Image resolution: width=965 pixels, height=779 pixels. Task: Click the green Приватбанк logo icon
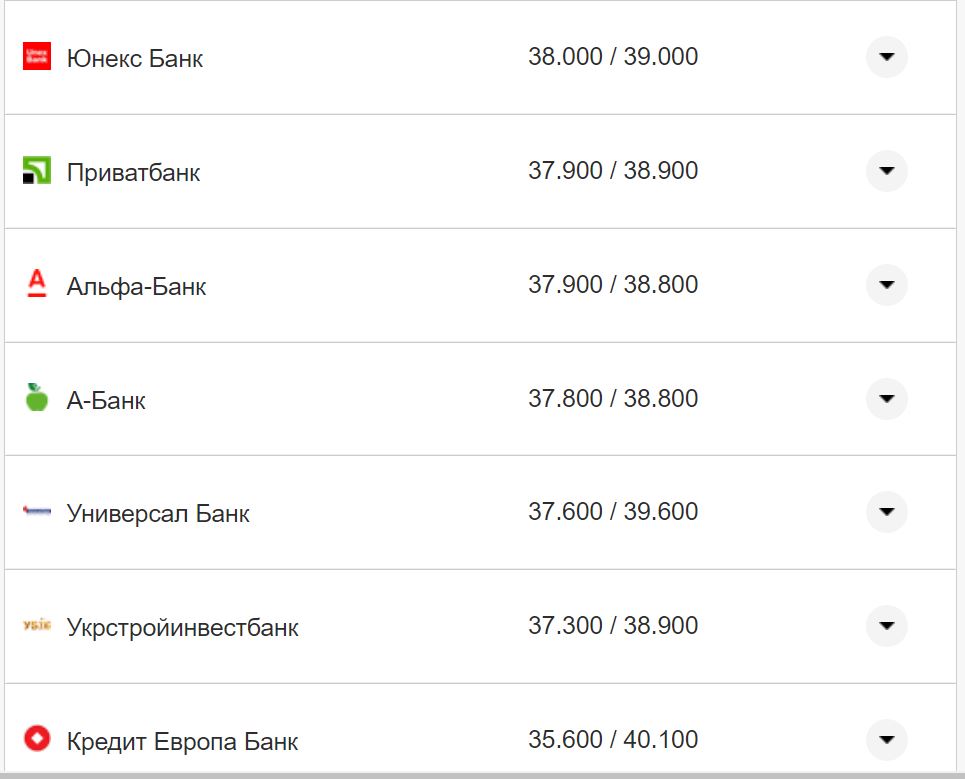tap(37, 171)
